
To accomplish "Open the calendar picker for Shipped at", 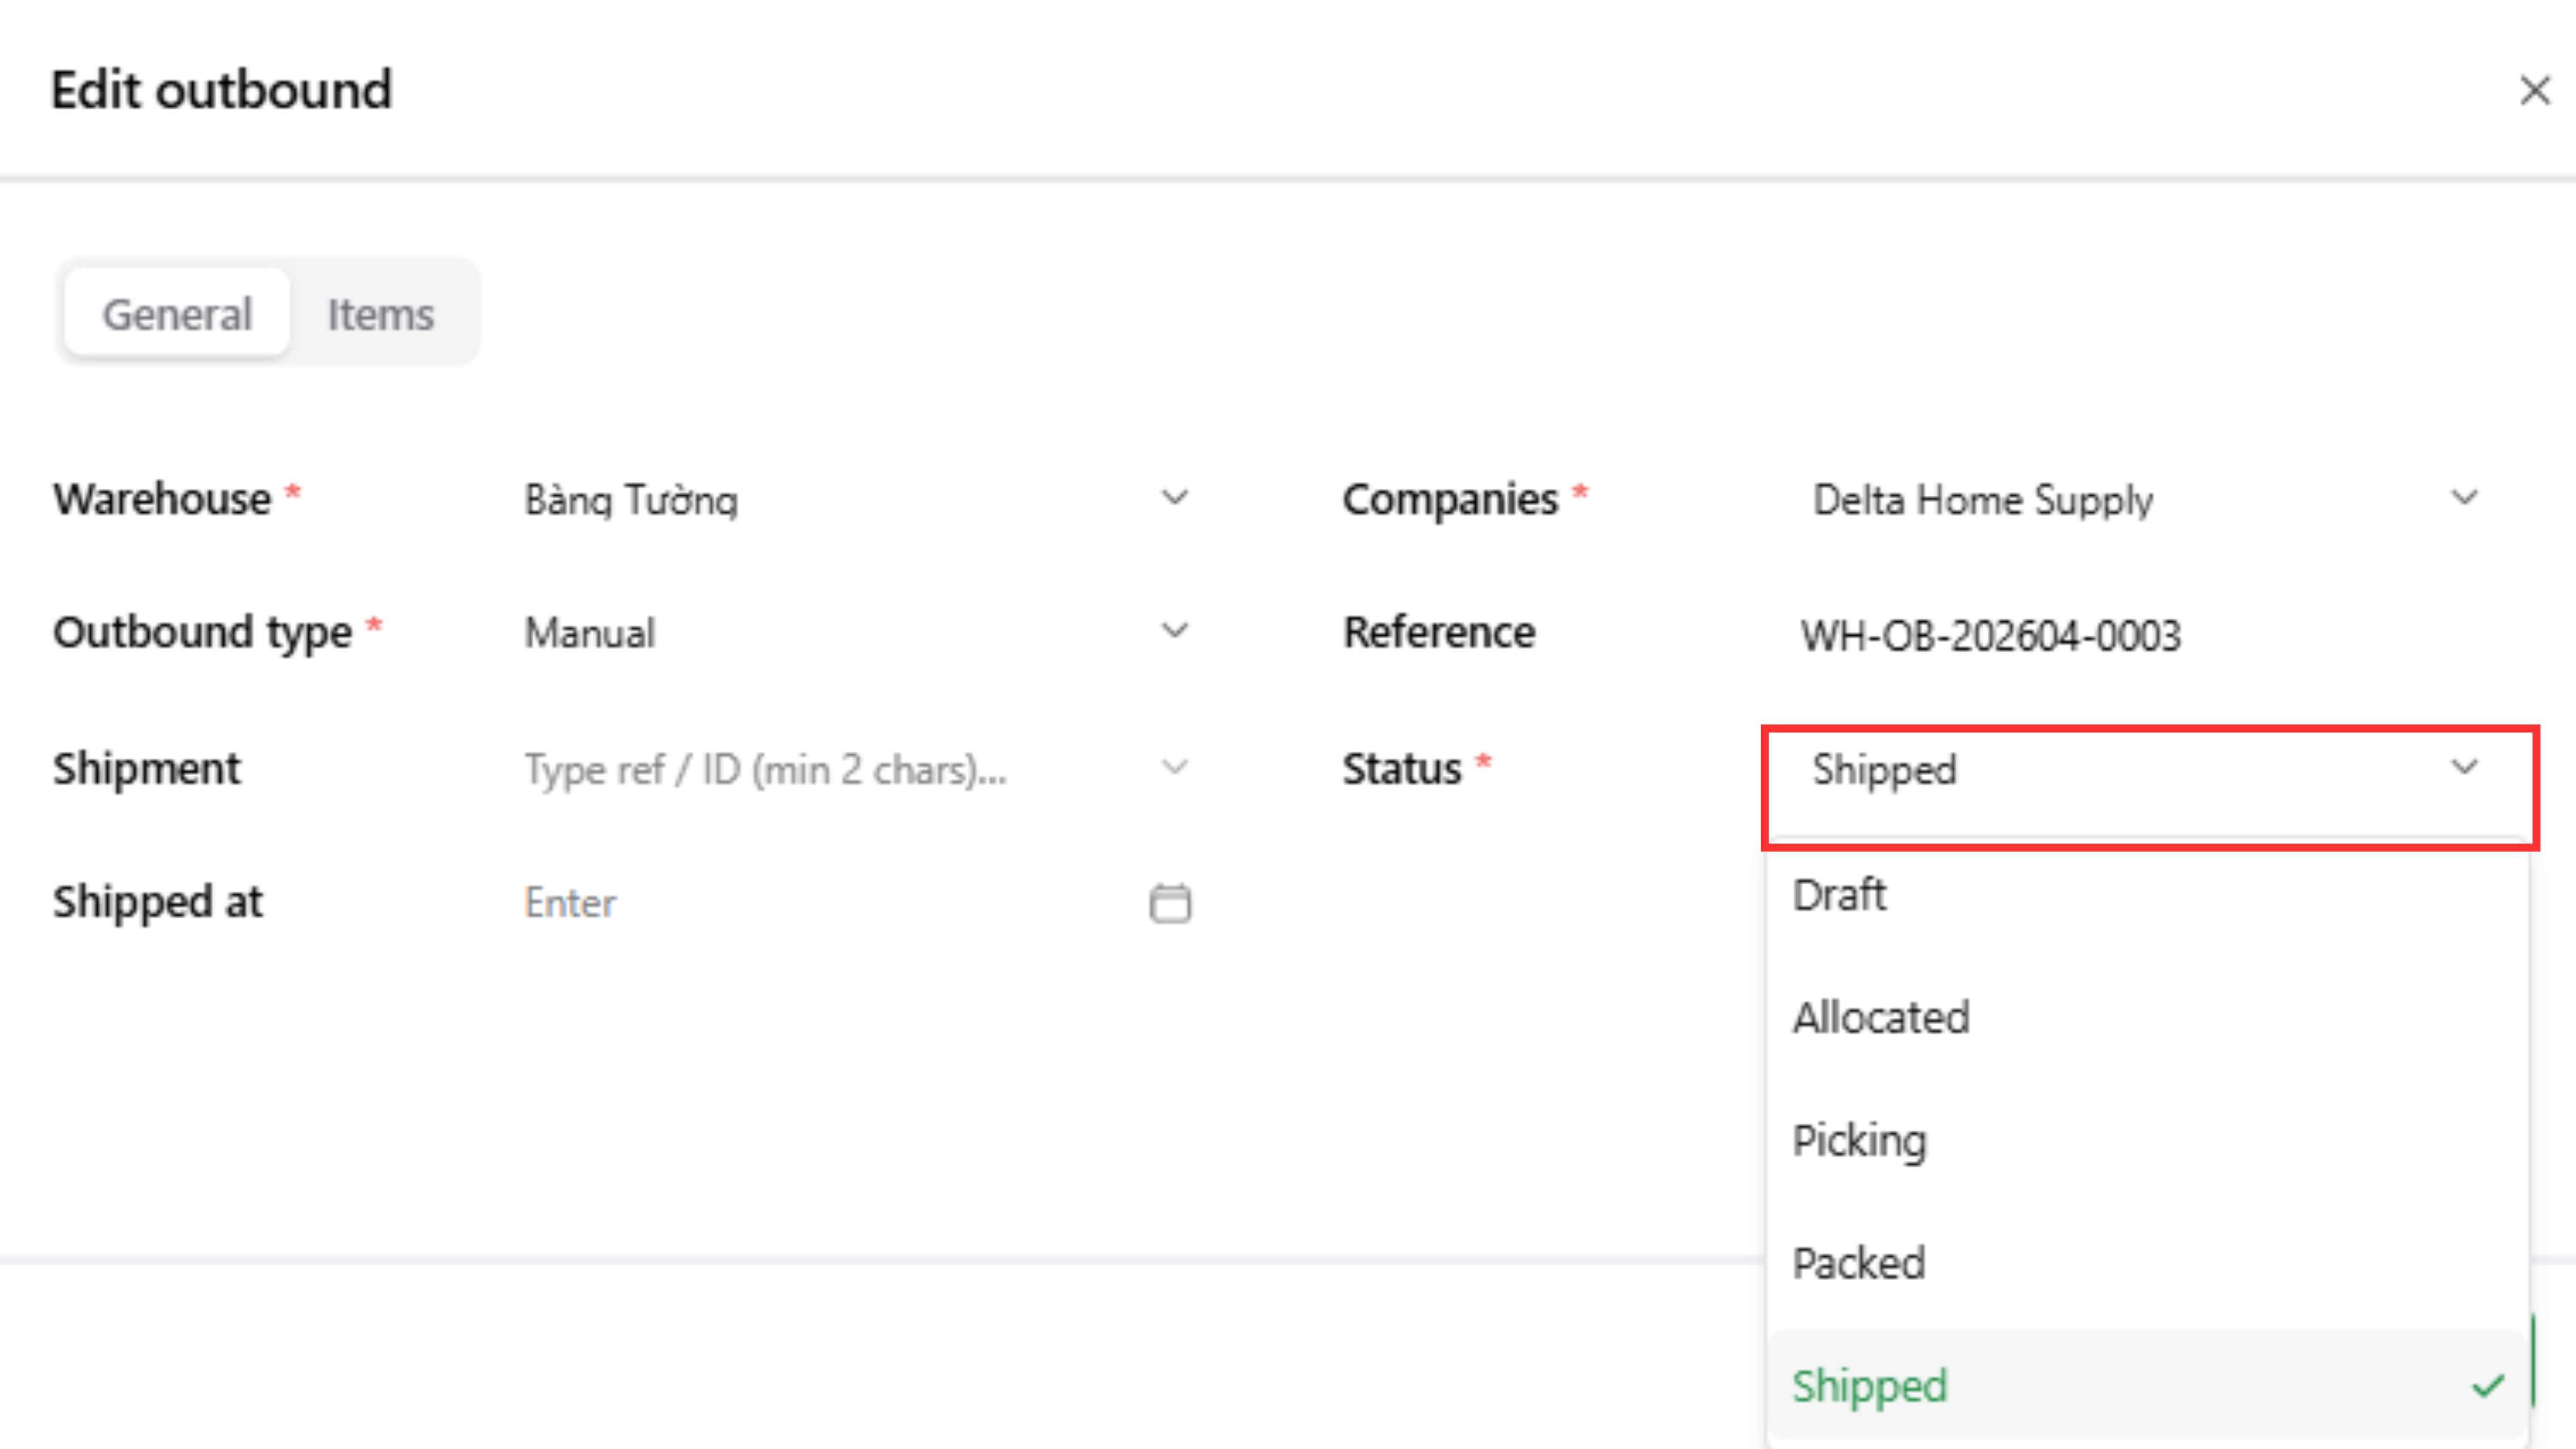I will 1170,903.
